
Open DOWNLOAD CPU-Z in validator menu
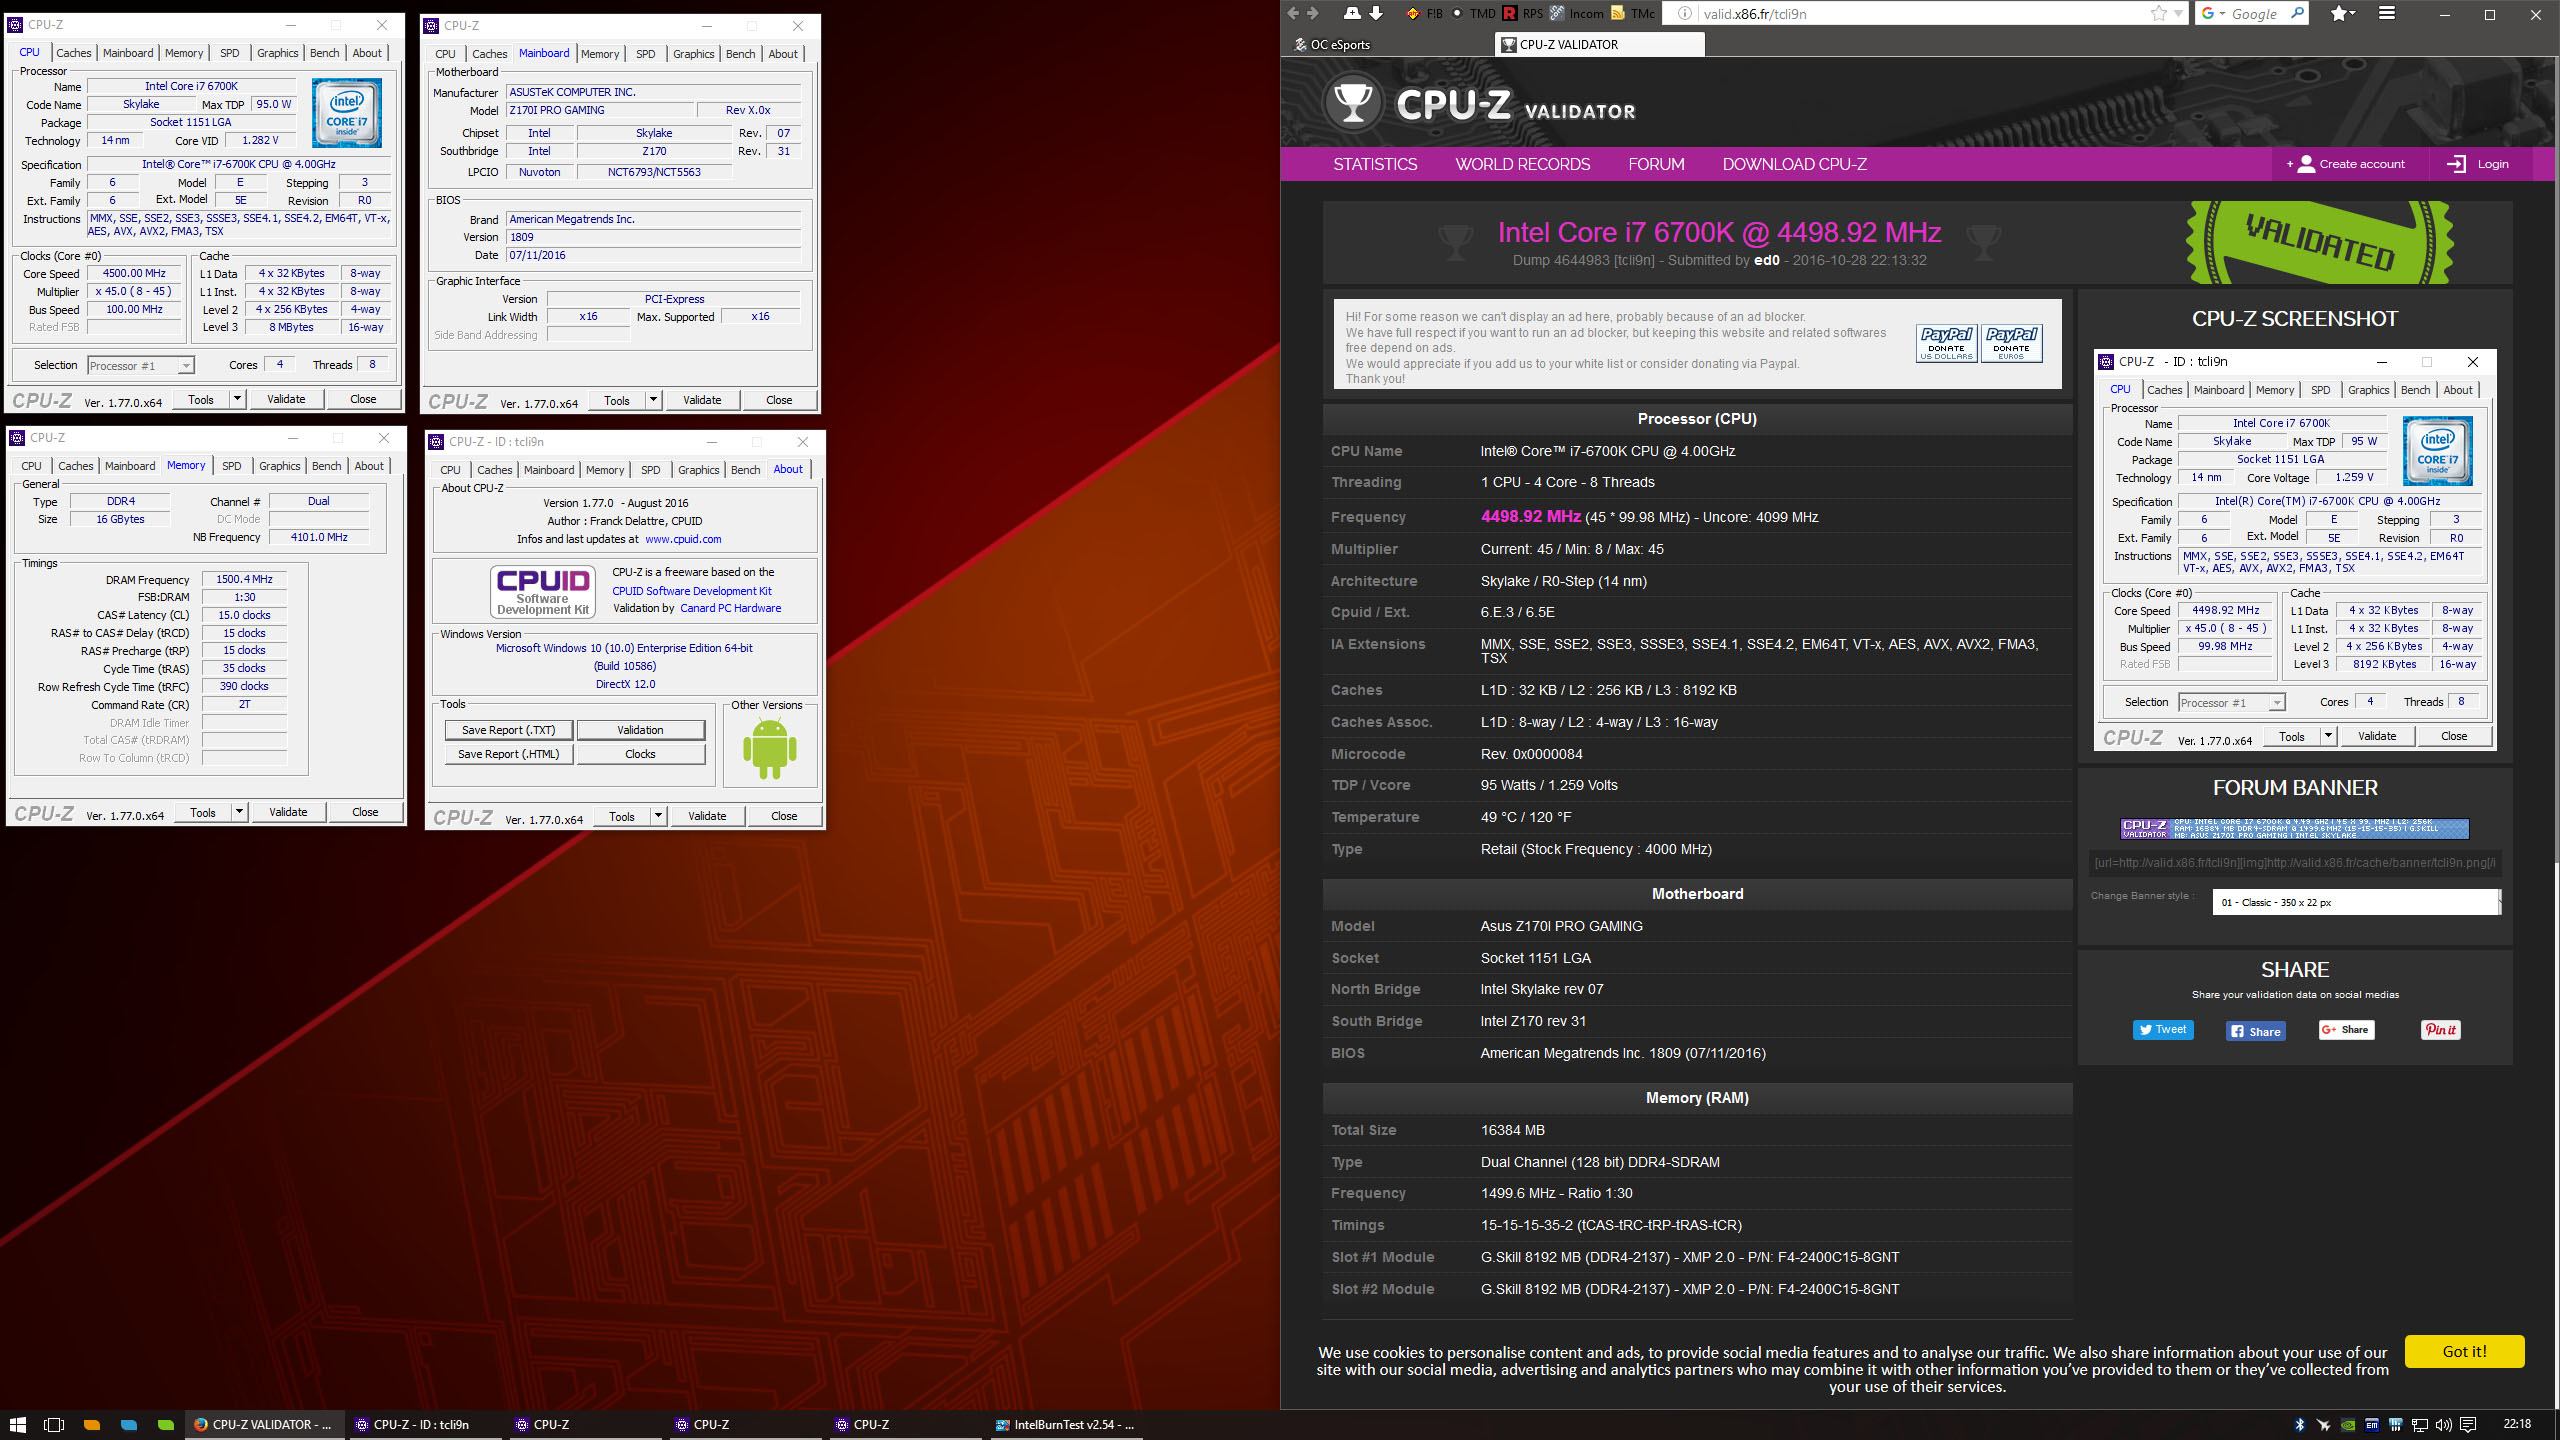pos(1794,164)
